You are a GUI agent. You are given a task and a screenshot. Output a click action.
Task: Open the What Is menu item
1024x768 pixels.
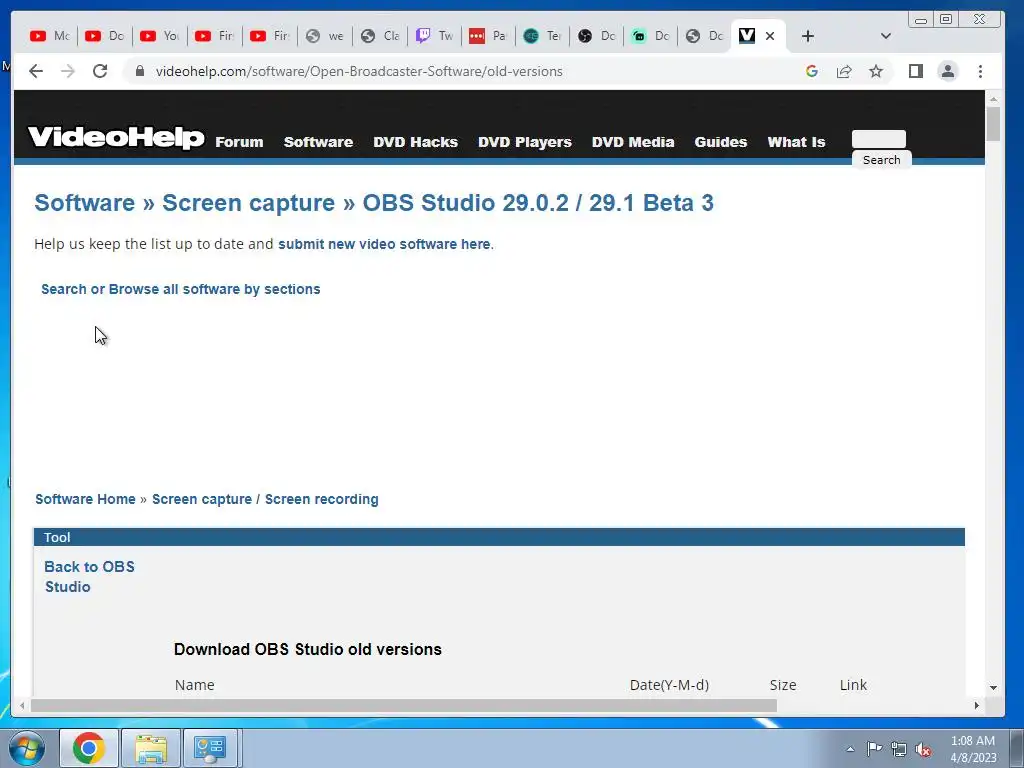point(796,142)
